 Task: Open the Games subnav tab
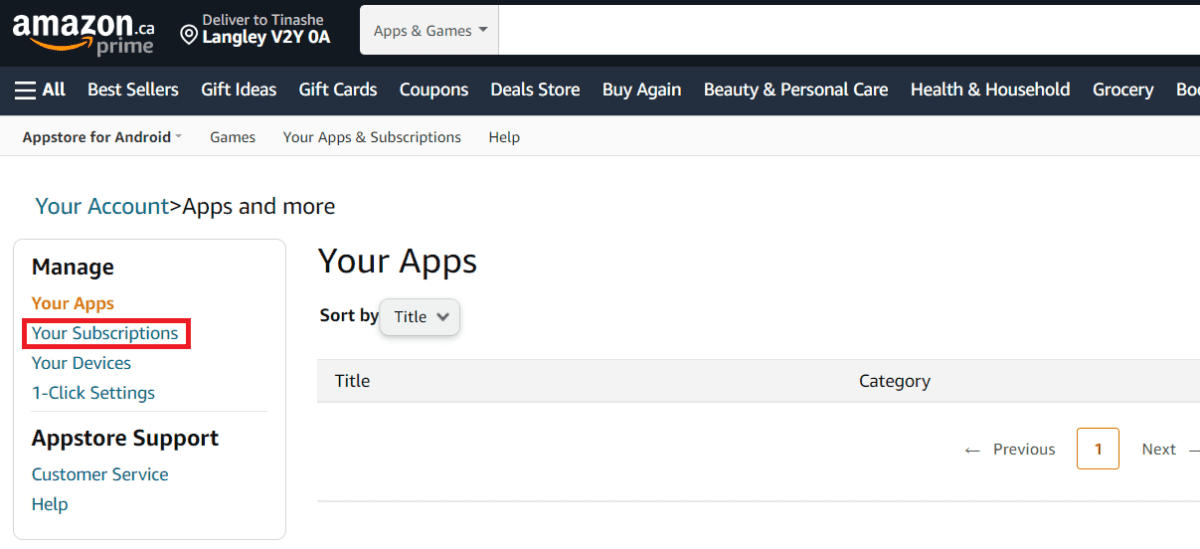tap(233, 137)
